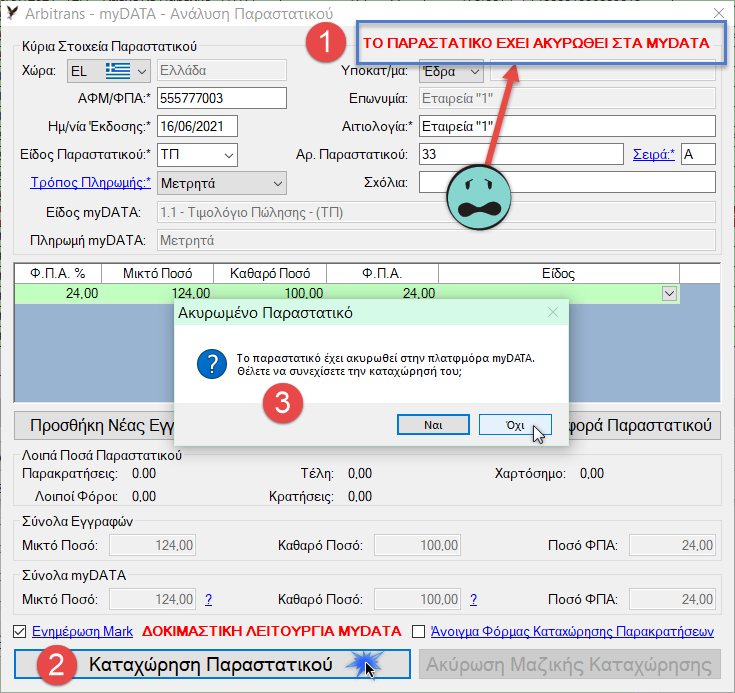Click the Αιτιολογία input field

coord(567,126)
